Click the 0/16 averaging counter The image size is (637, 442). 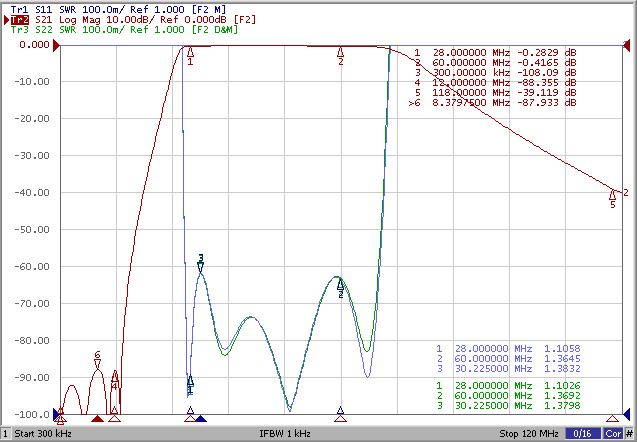pos(583,433)
